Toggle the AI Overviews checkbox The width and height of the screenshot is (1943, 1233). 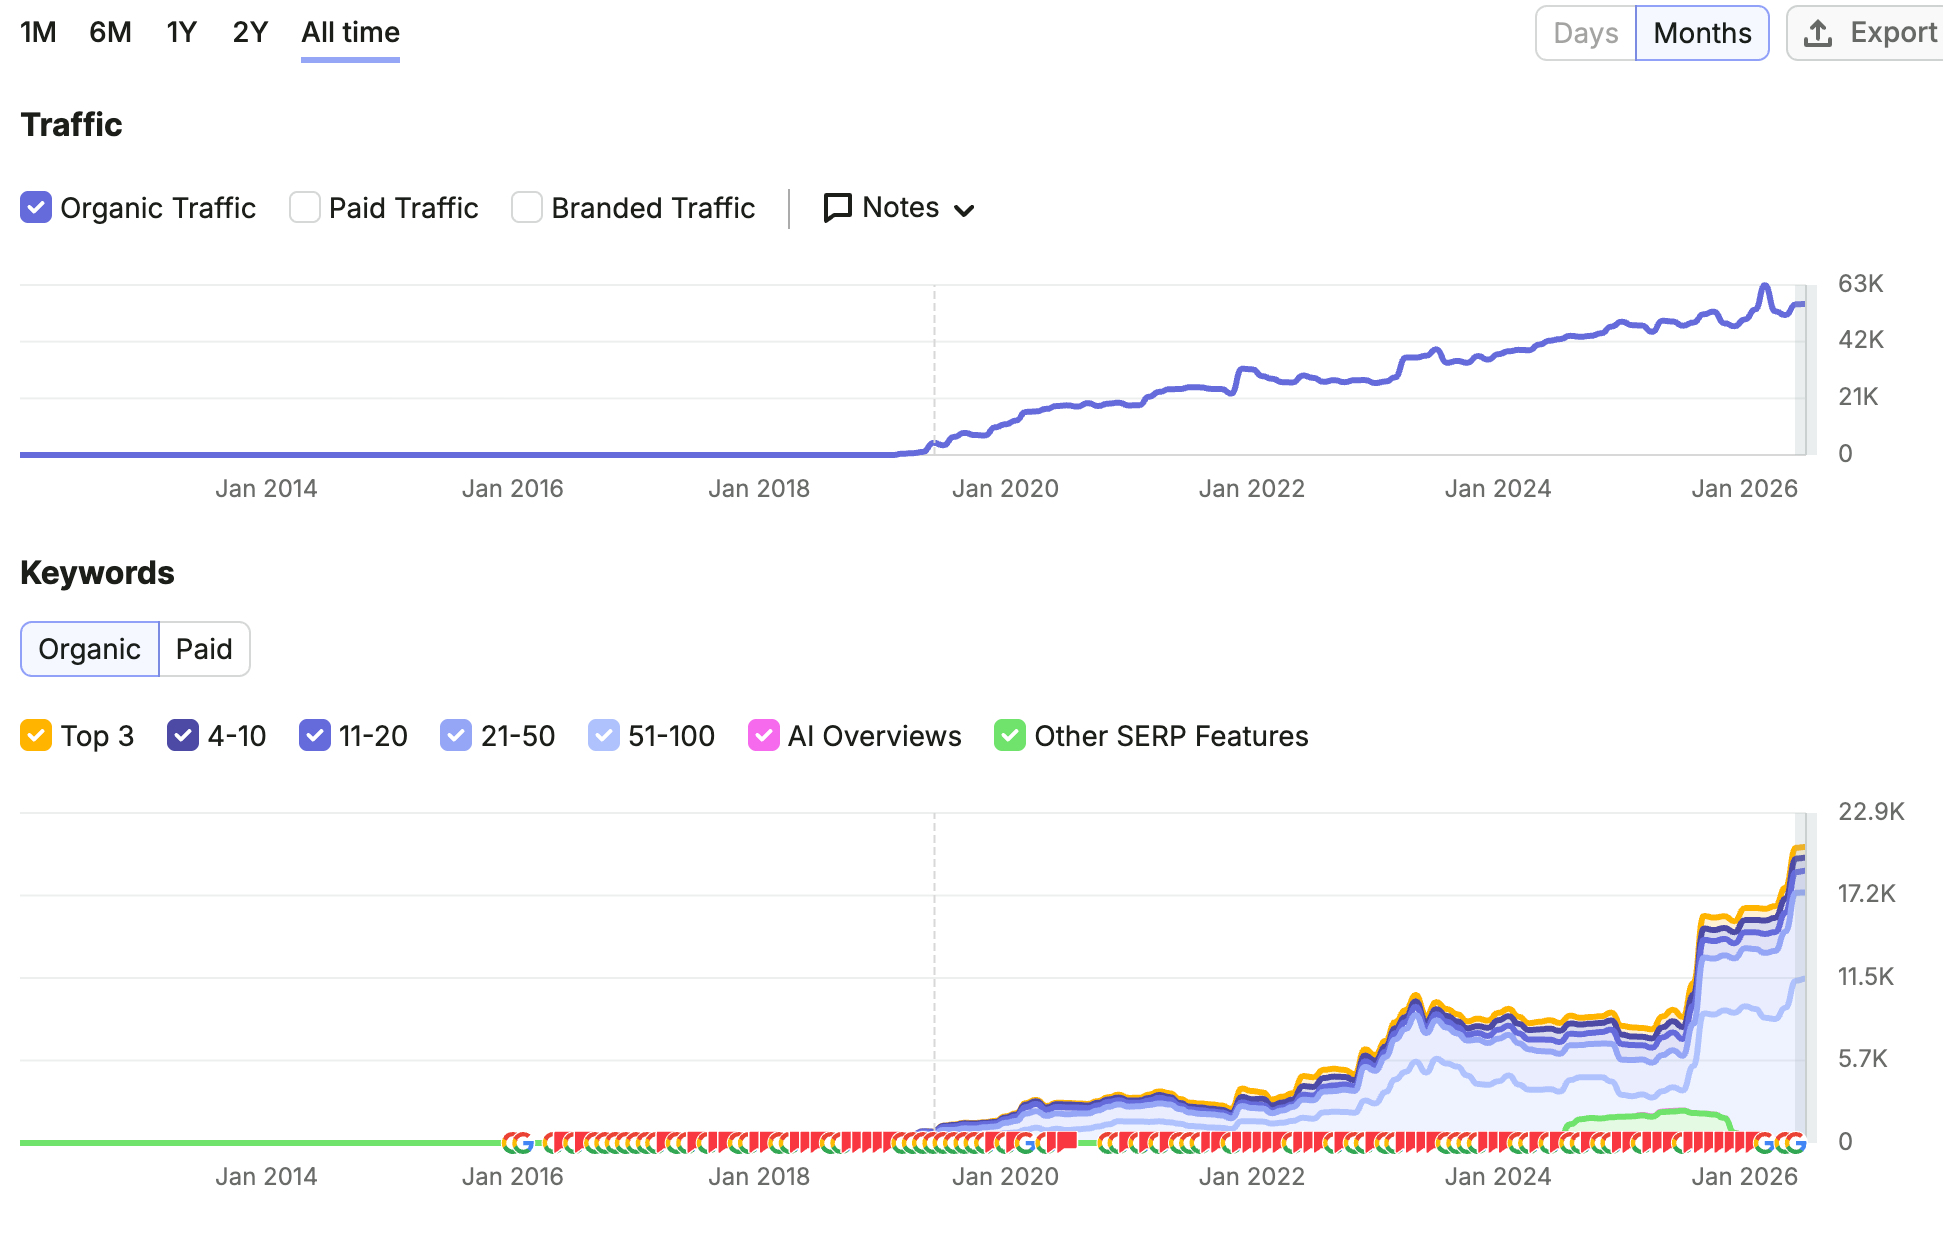pos(764,735)
